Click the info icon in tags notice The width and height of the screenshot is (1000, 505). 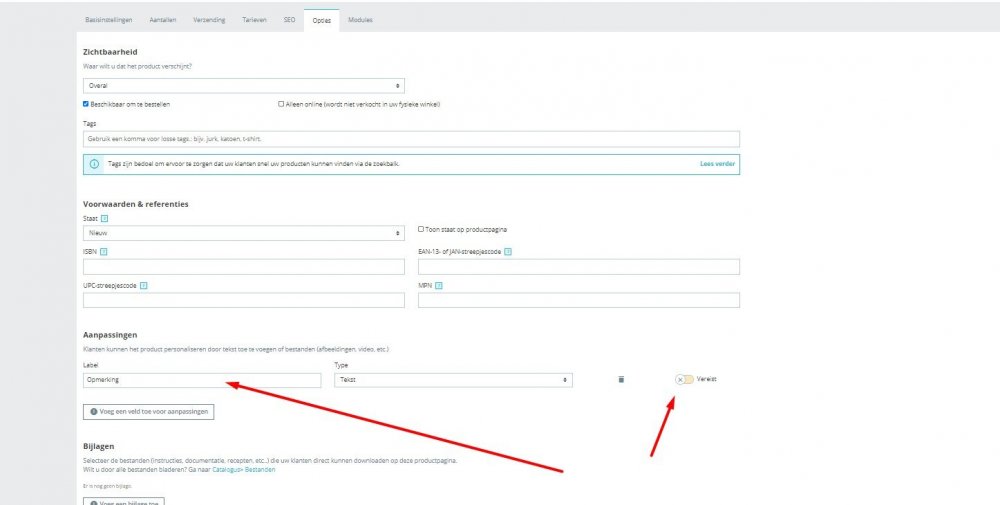pos(94,164)
